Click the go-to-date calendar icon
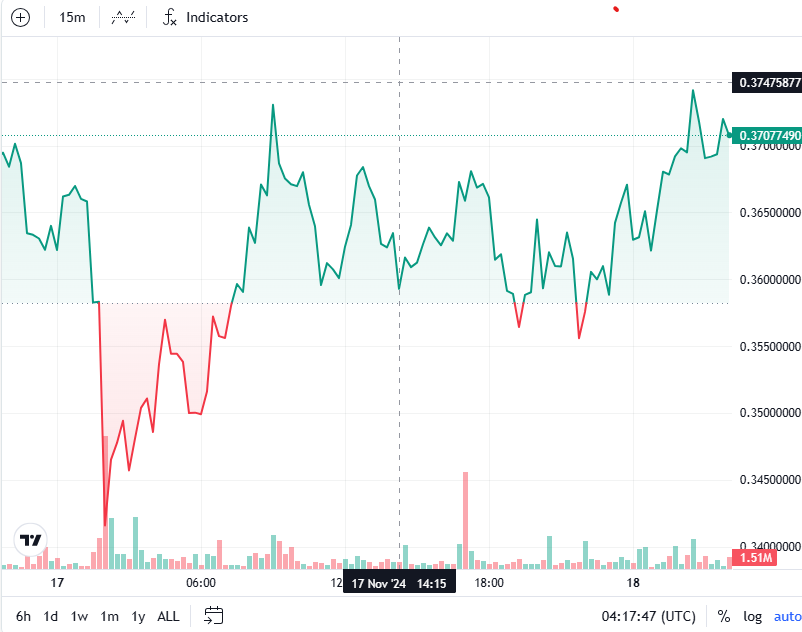The width and height of the screenshot is (802, 632). coord(213,616)
